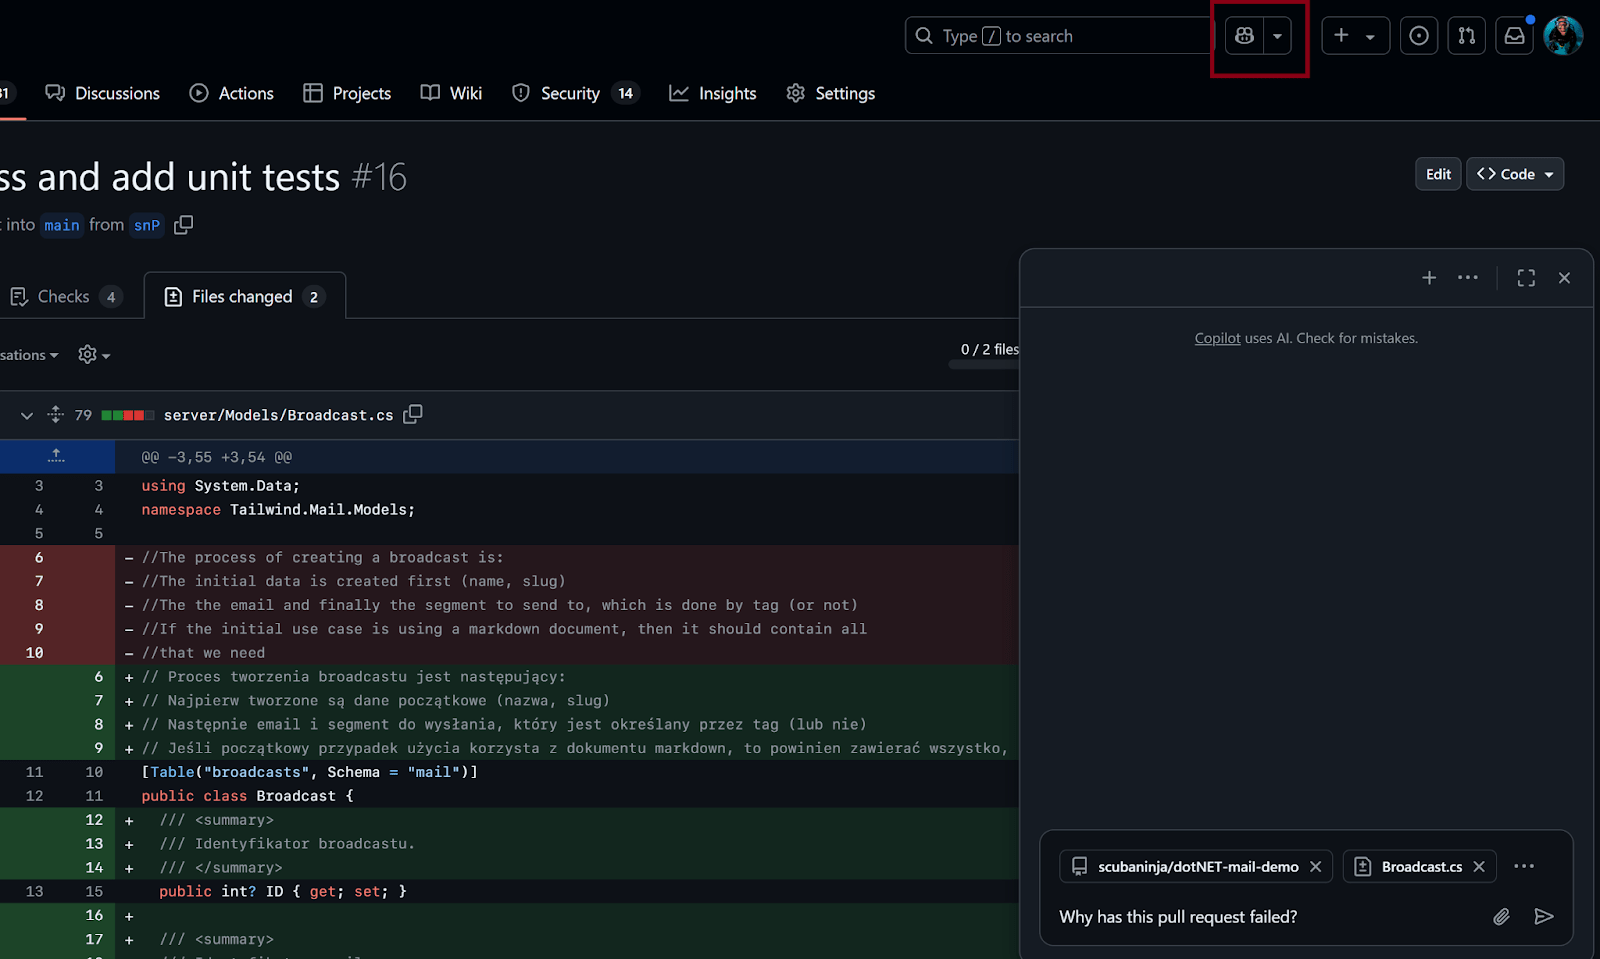Copy the Broadcast.cs file path
Image resolution: width=1600 pixels, height=959 pixels.
(412, 414)
